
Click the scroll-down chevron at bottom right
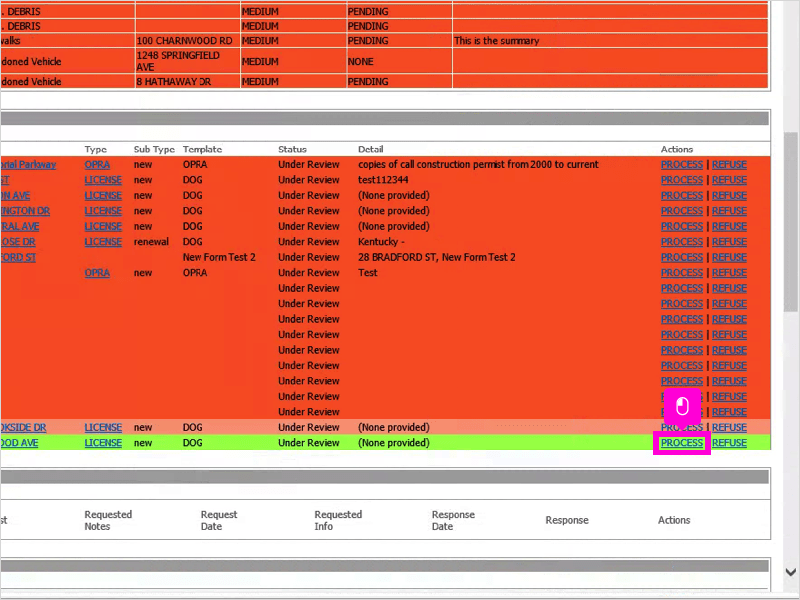click(791, 572)
